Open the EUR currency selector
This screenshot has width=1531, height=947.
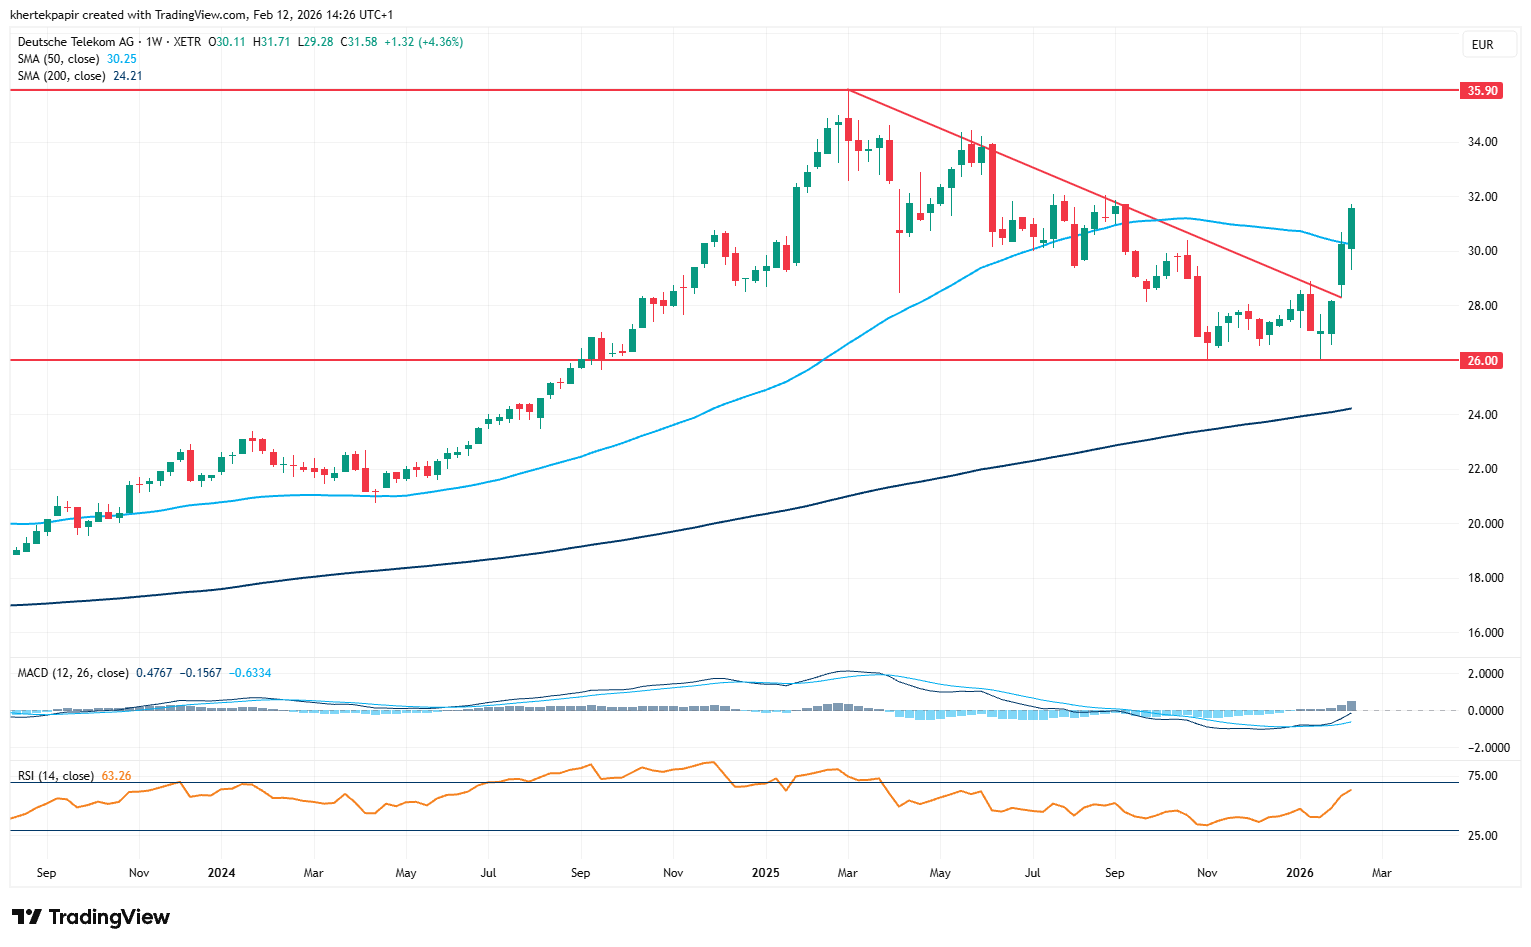[1482, 45]
